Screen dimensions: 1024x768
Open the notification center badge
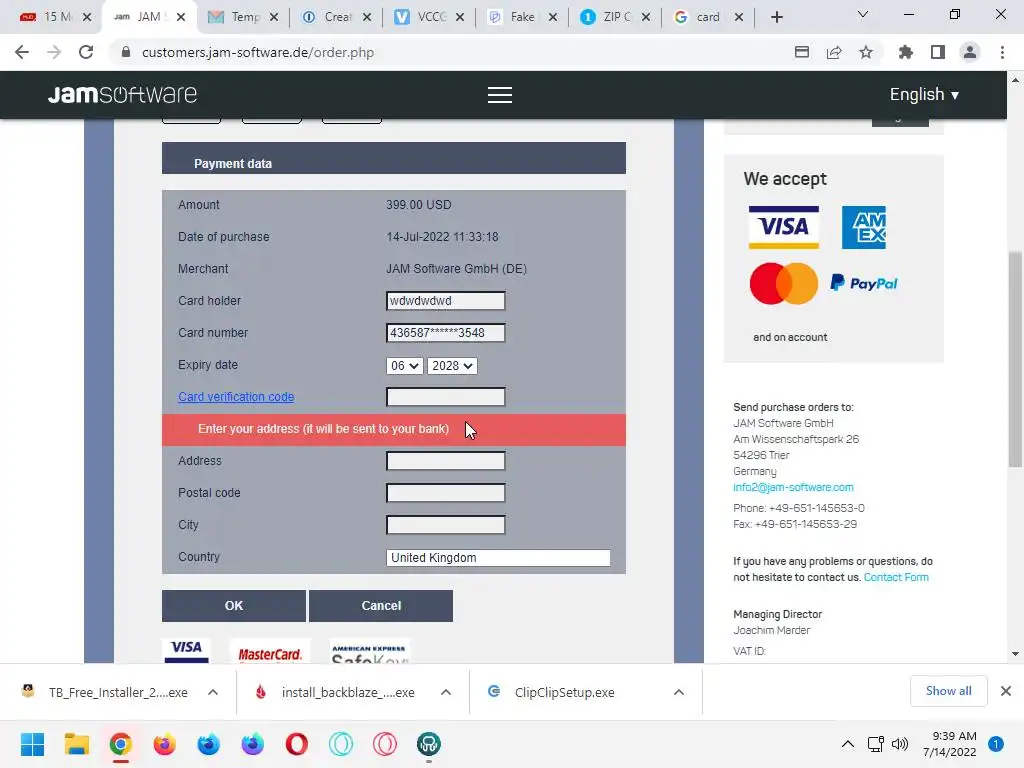click(995, 744)
